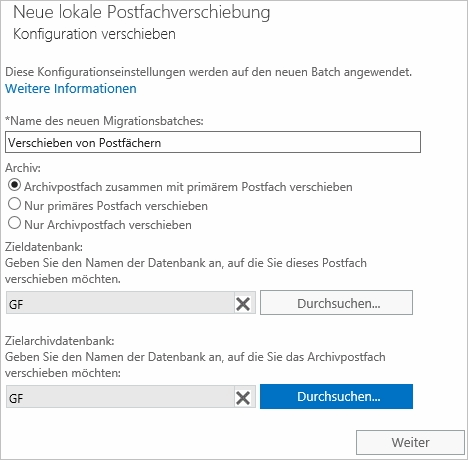Click the Neue lokale Postfachverschiebung heading
Viewport: 468px width, 460px height.
pos(142,13)
